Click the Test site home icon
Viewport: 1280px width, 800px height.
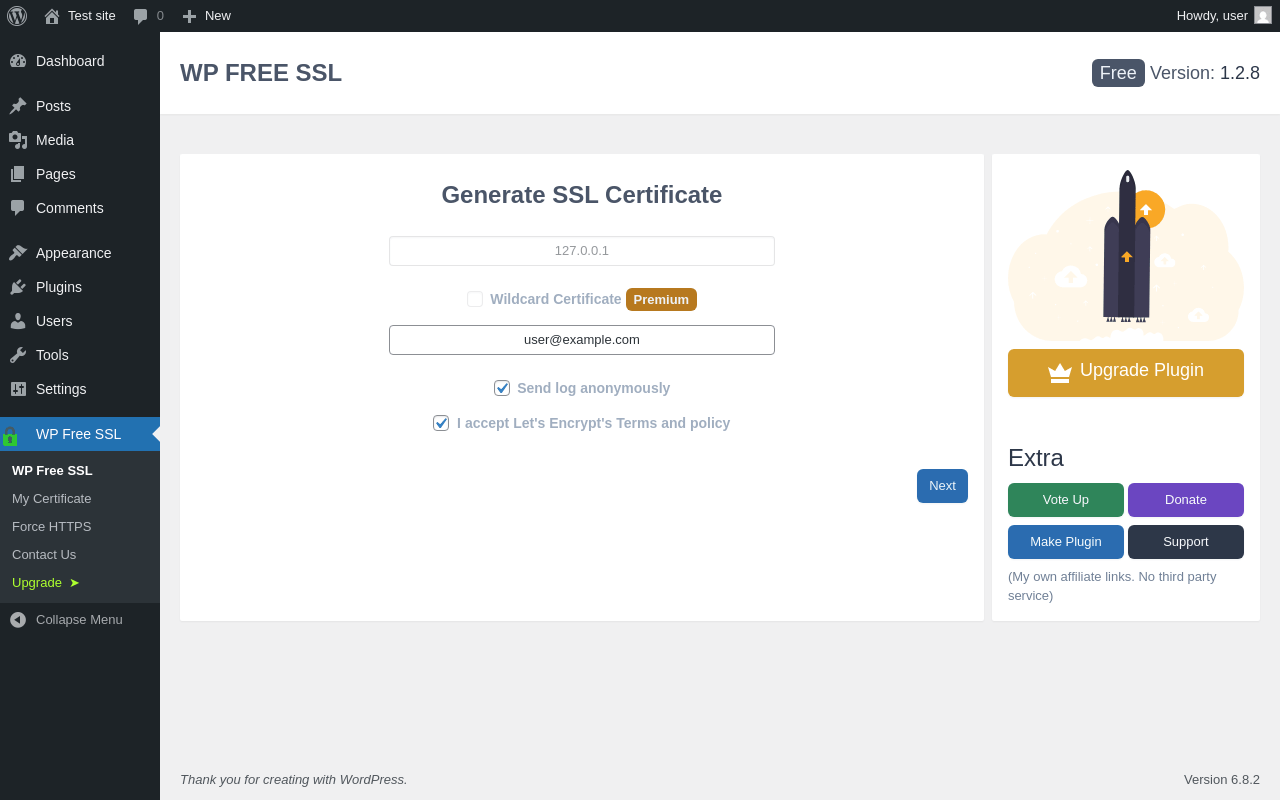coord(52,16)
